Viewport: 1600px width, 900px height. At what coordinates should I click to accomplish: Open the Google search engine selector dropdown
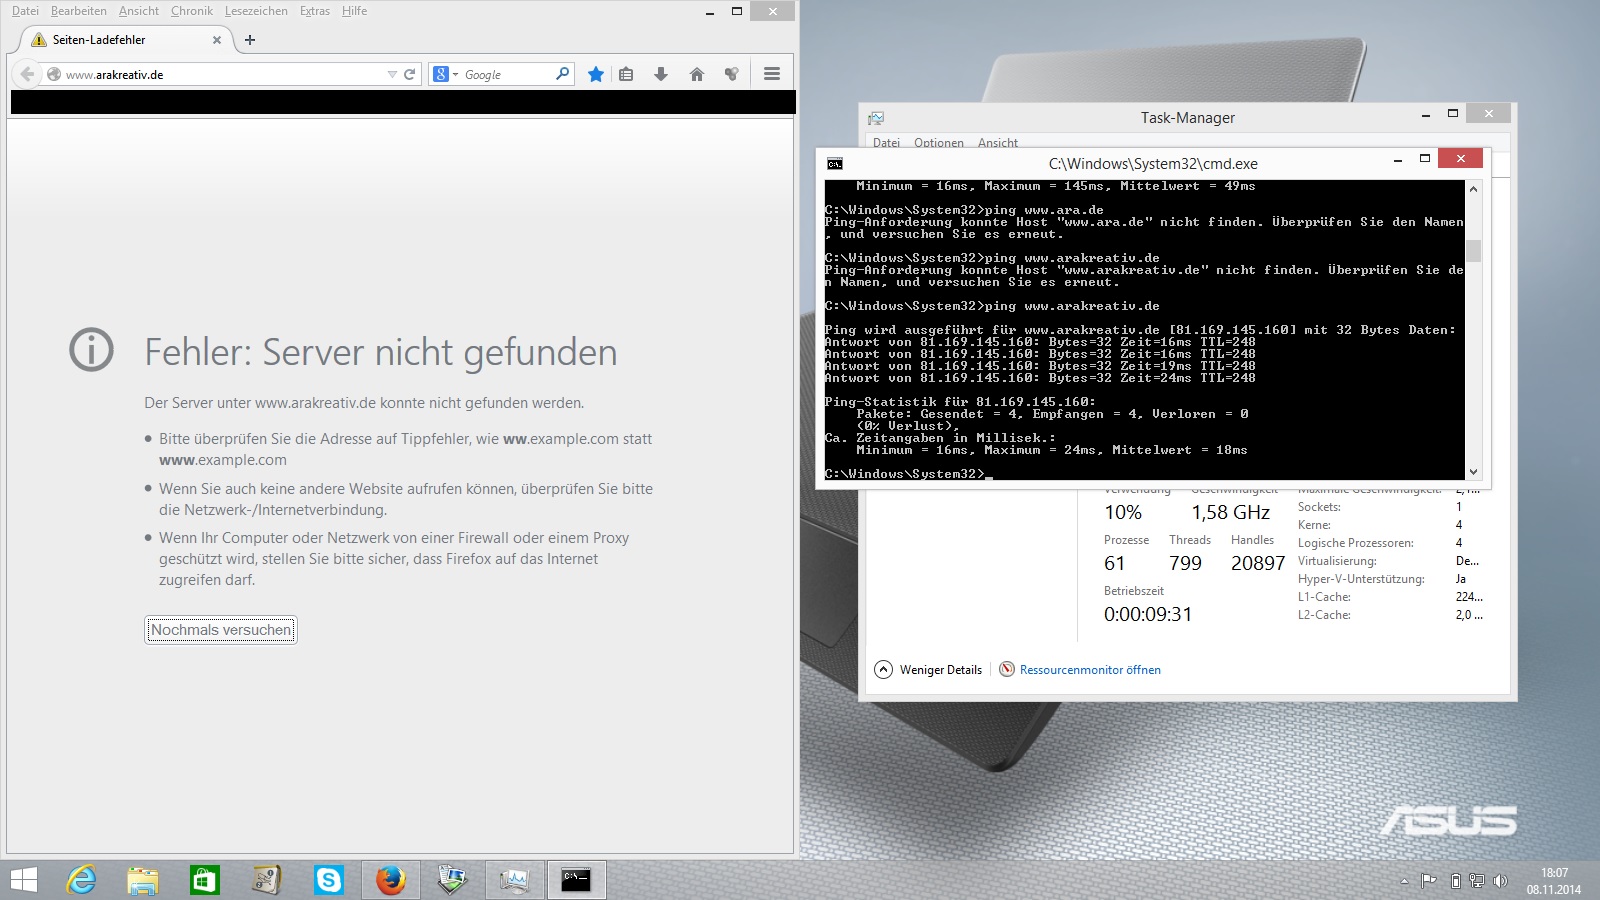[x=445, y=74]
